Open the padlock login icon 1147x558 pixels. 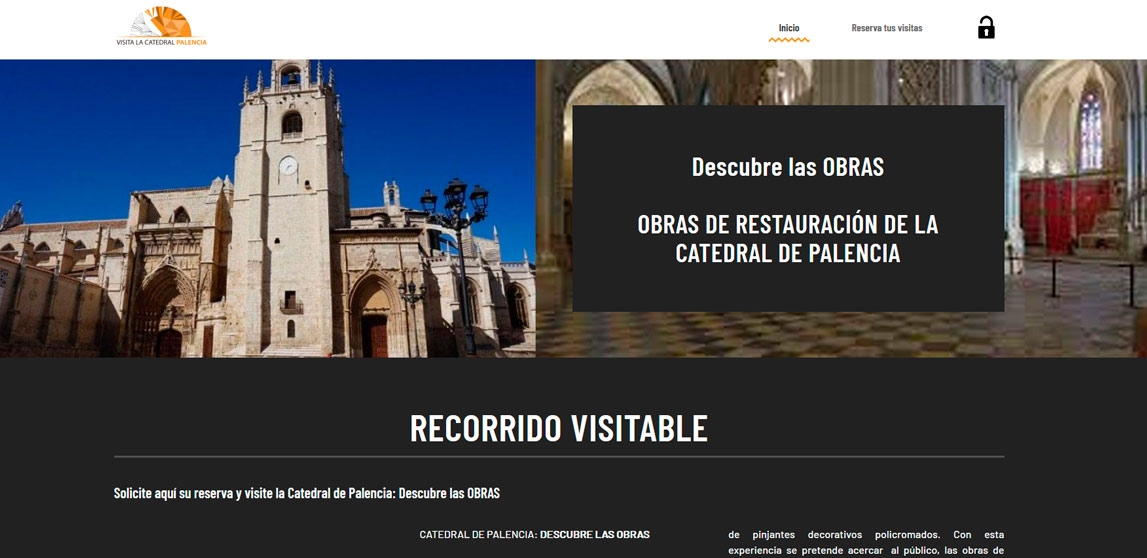tap(986, 28)
